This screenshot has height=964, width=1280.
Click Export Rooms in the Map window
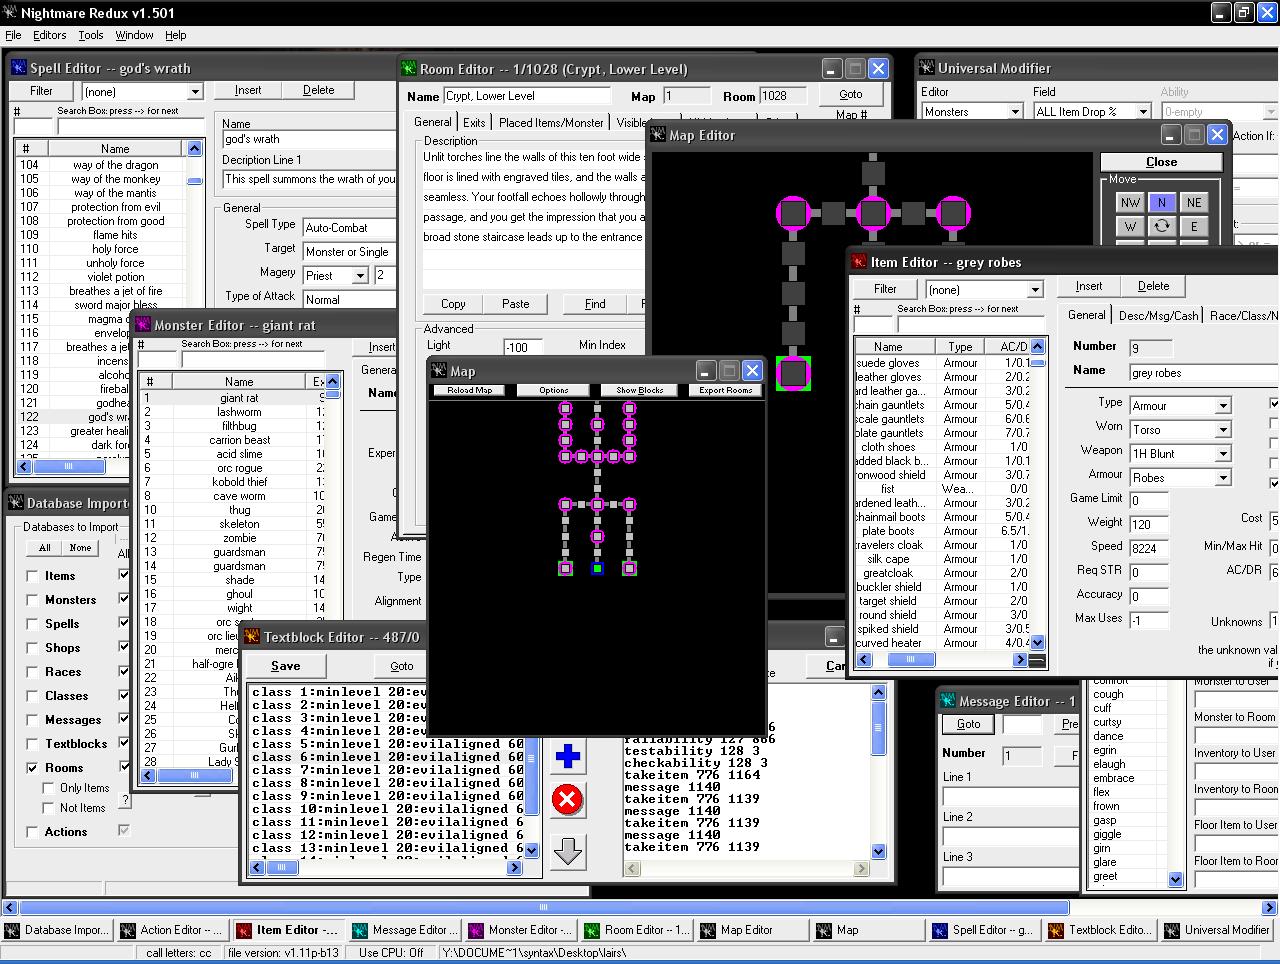[x=725, y=390]
